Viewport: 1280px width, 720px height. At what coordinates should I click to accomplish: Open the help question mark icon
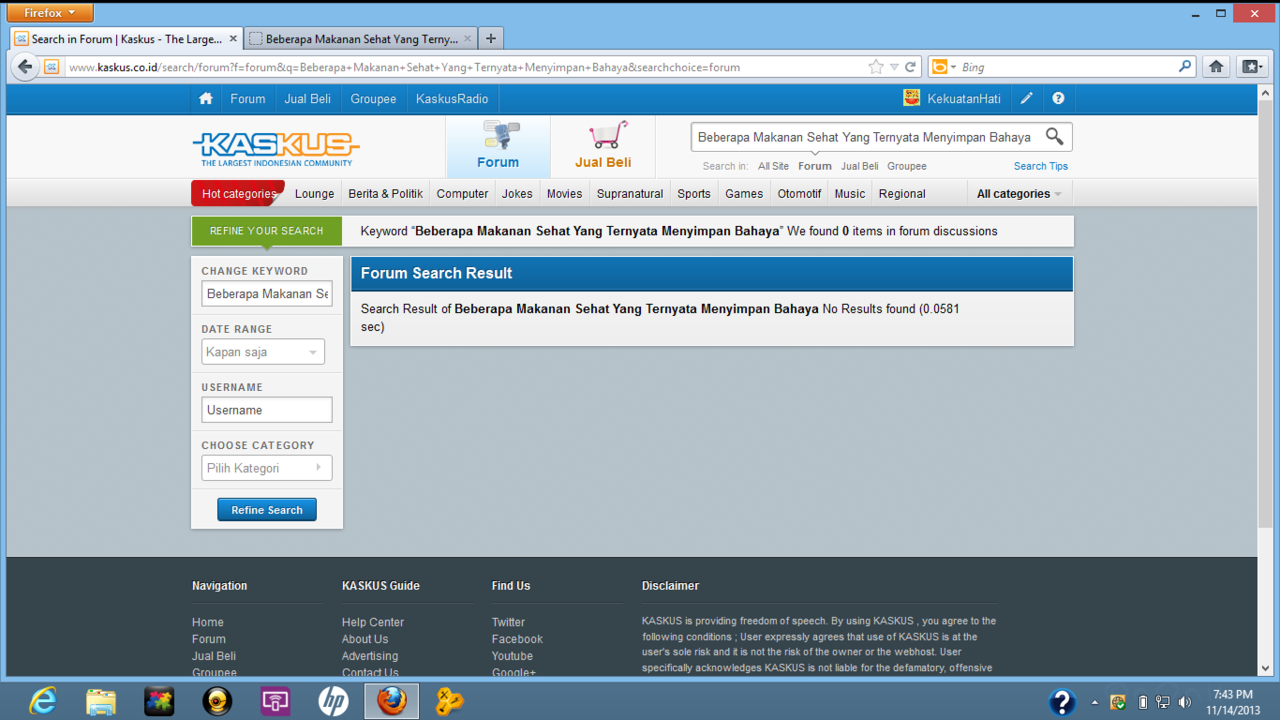click(x=1058, y=99)
